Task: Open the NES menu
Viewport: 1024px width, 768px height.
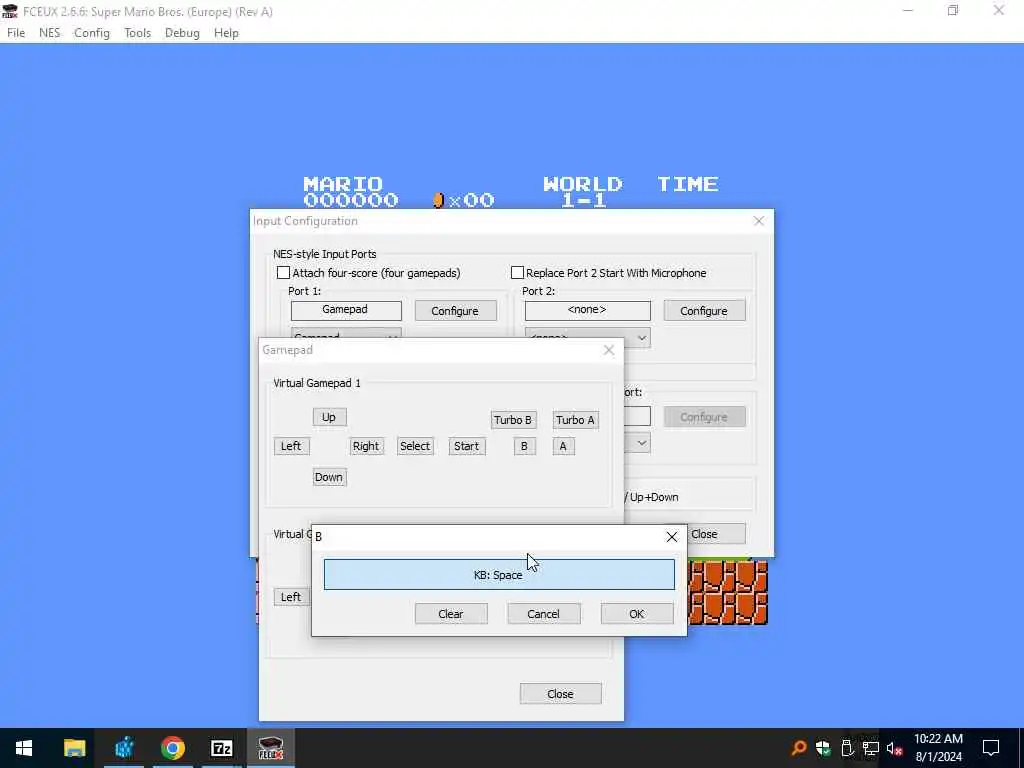Action: click(x=49, y=33)
